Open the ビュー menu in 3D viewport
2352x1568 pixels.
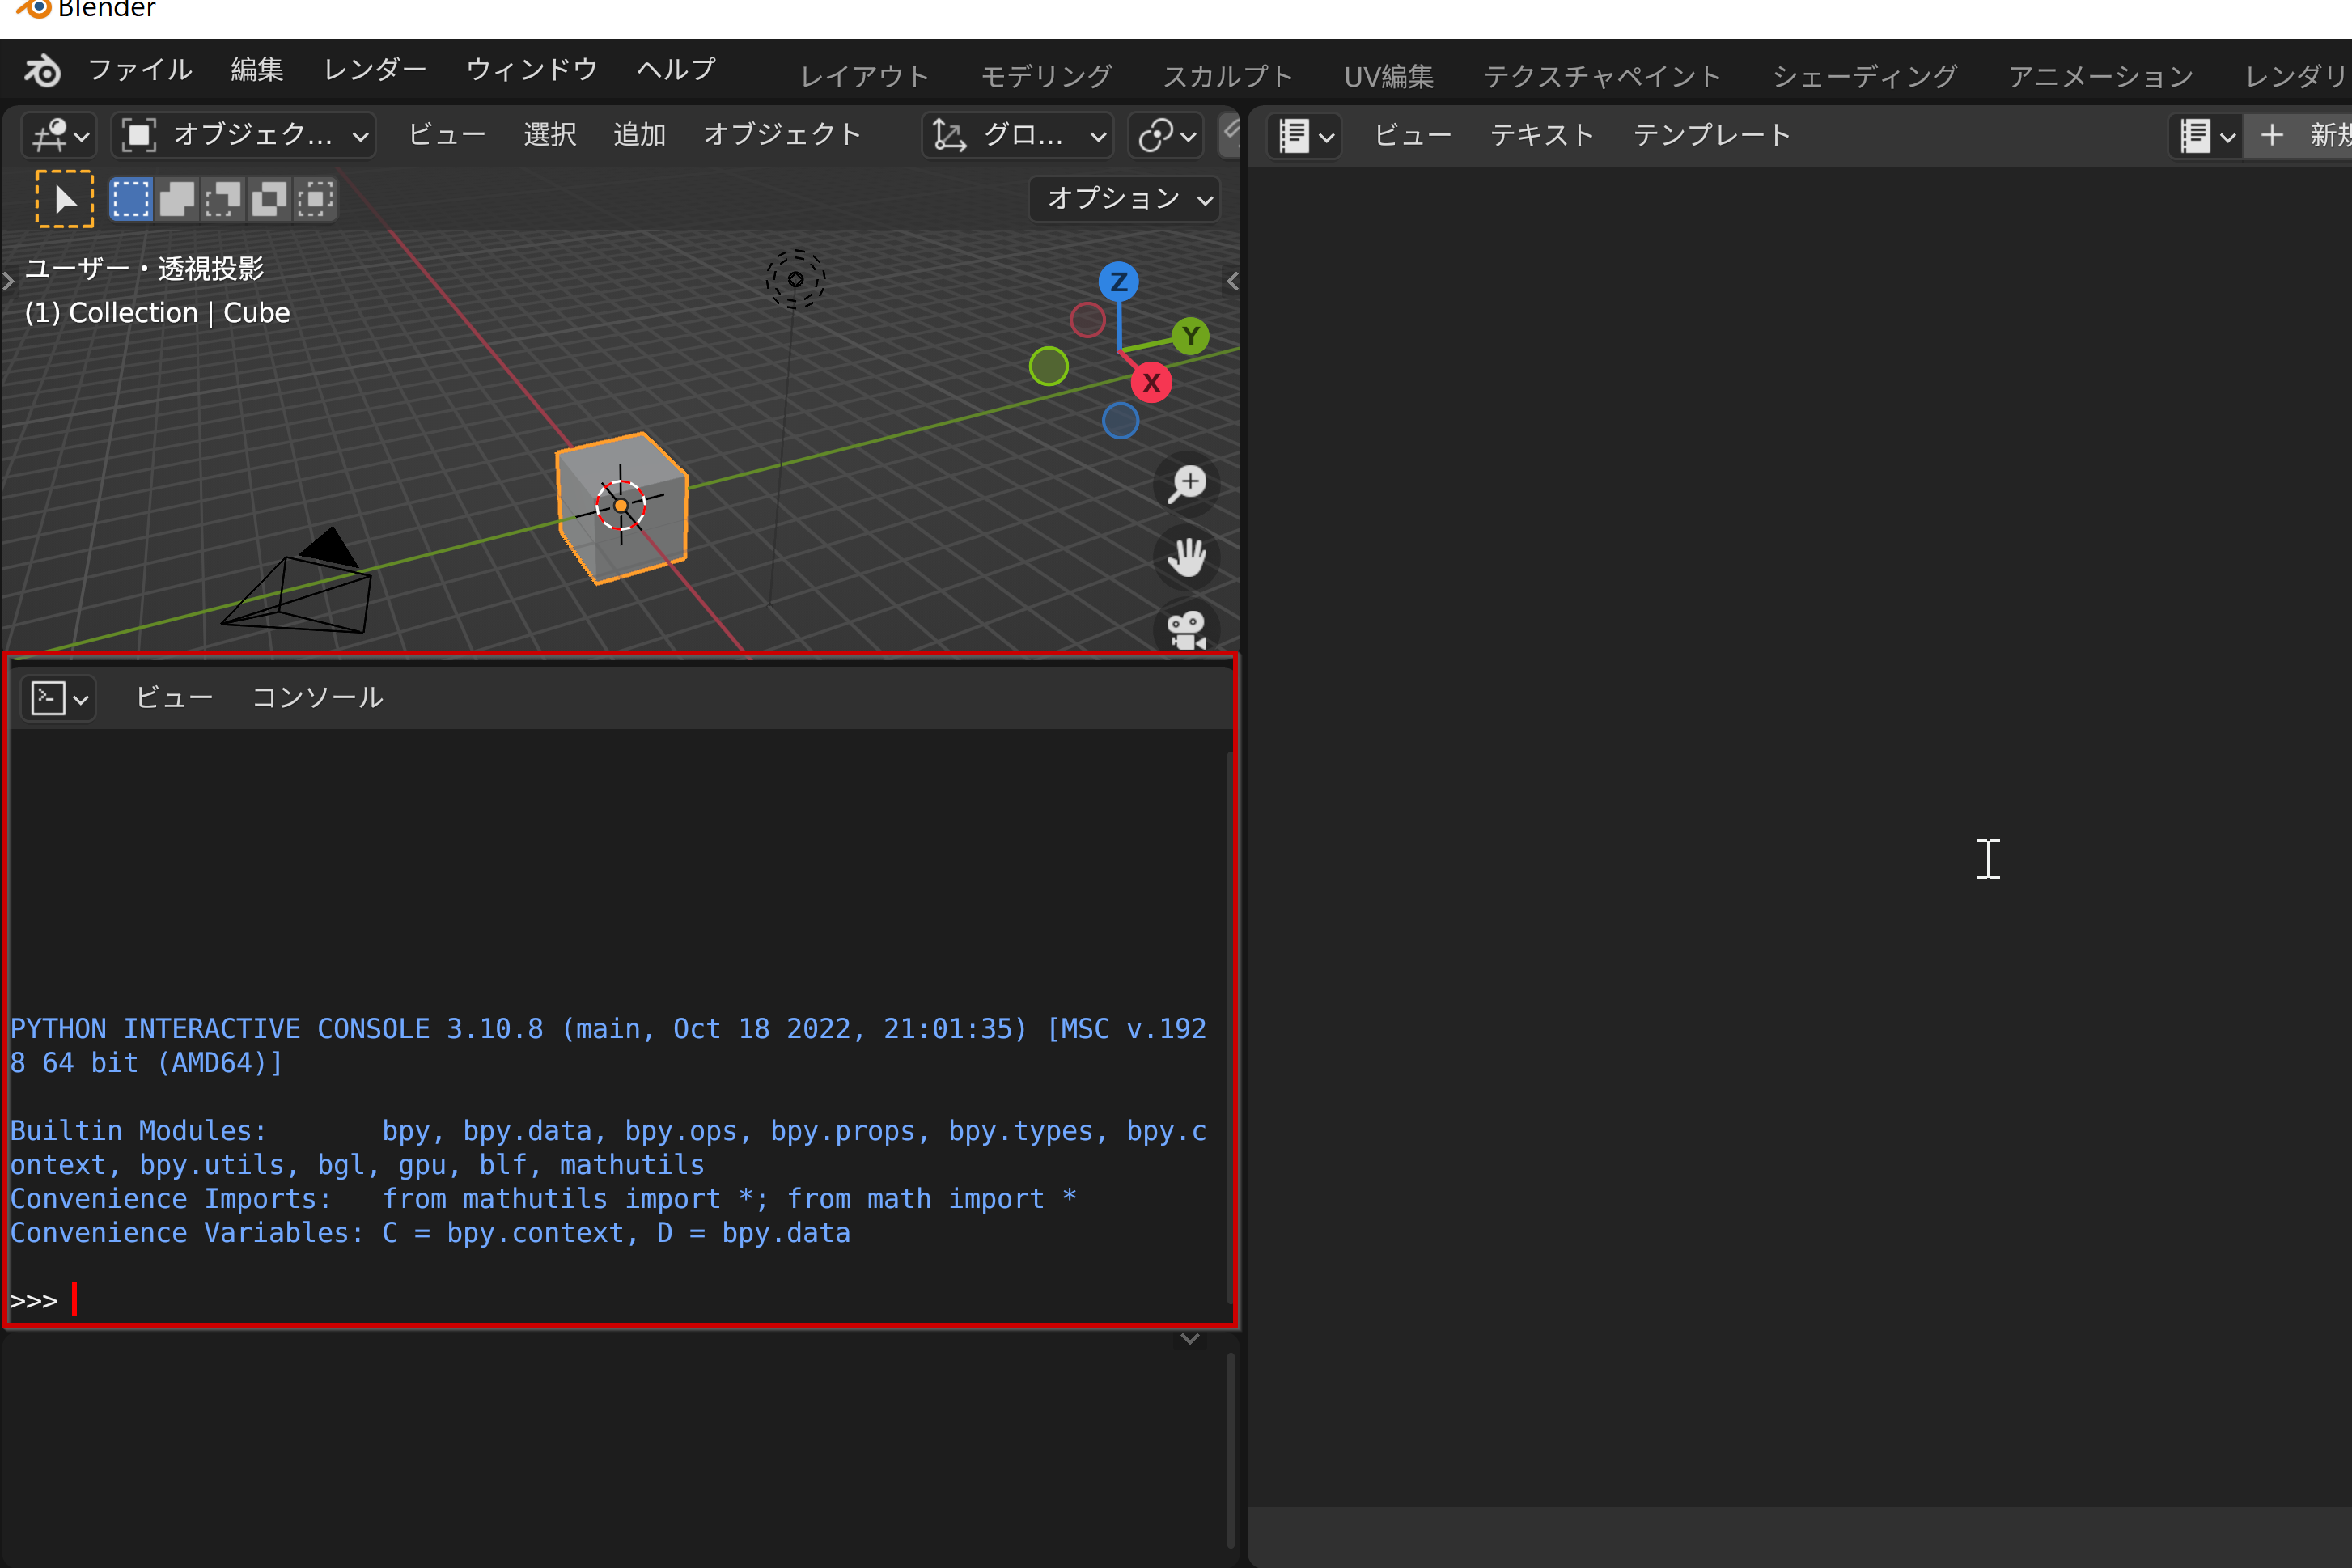pyautogui.click(x=441, y=135)
